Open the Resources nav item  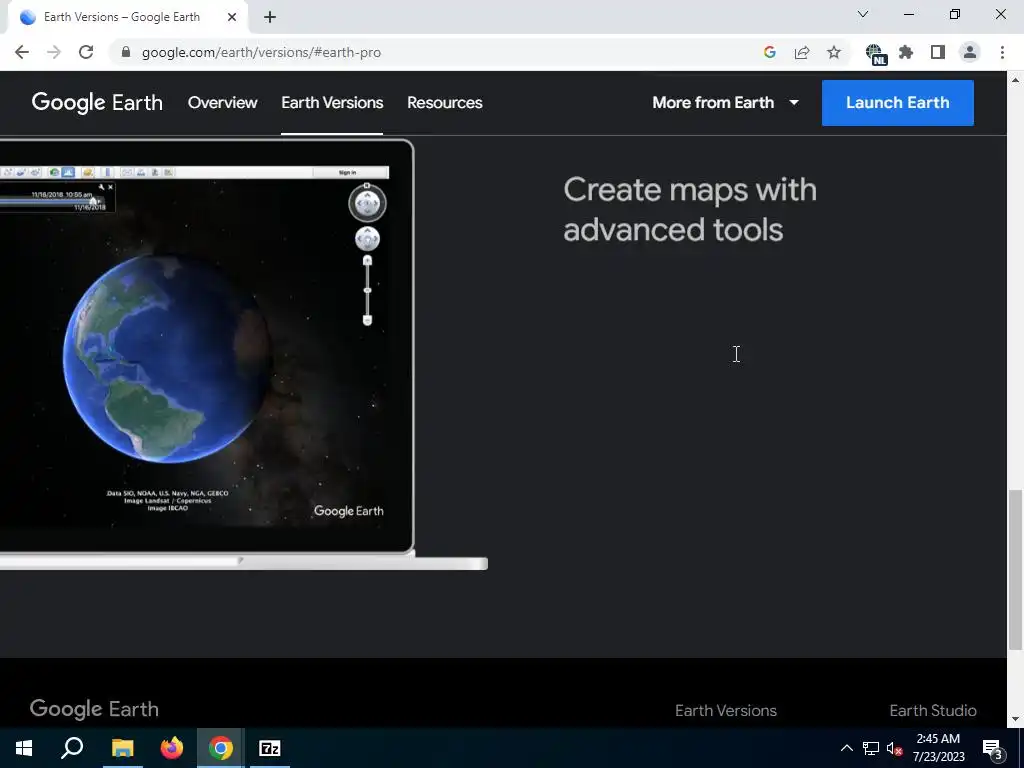coord(445,103)
